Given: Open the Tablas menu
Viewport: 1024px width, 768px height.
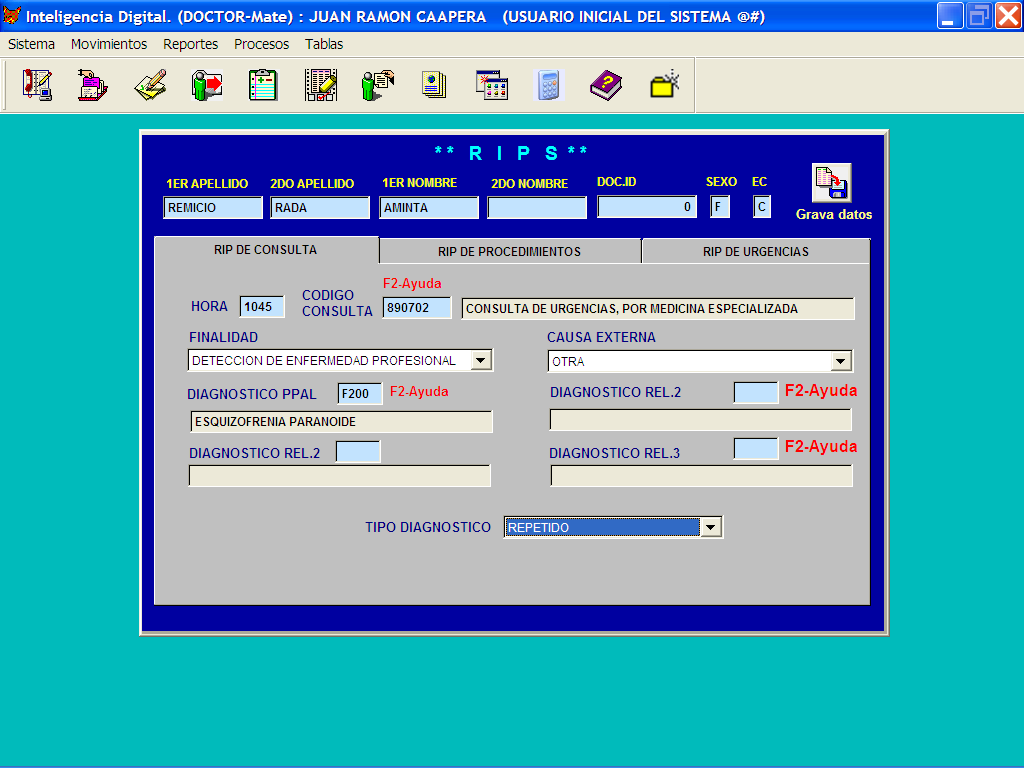Looking at the screenshot, I should 324,44.
